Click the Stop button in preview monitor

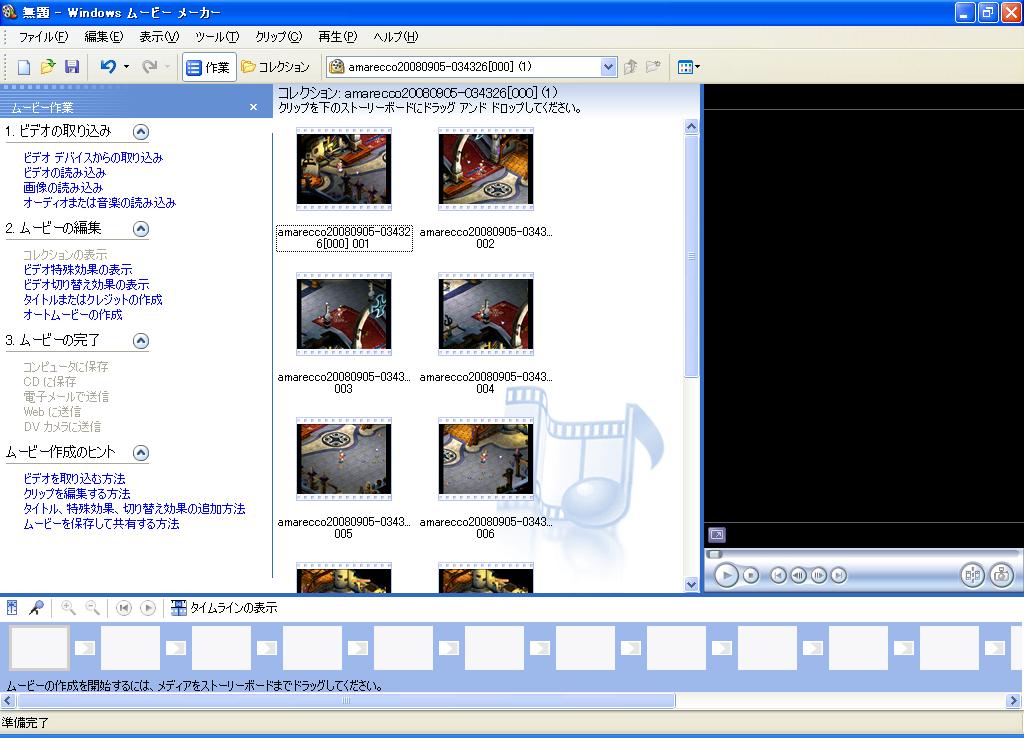point(751,575)
